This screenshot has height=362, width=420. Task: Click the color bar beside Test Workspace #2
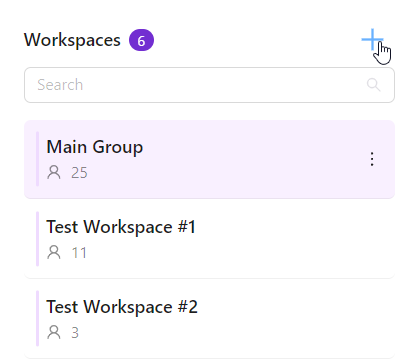[x=37, y=318]
